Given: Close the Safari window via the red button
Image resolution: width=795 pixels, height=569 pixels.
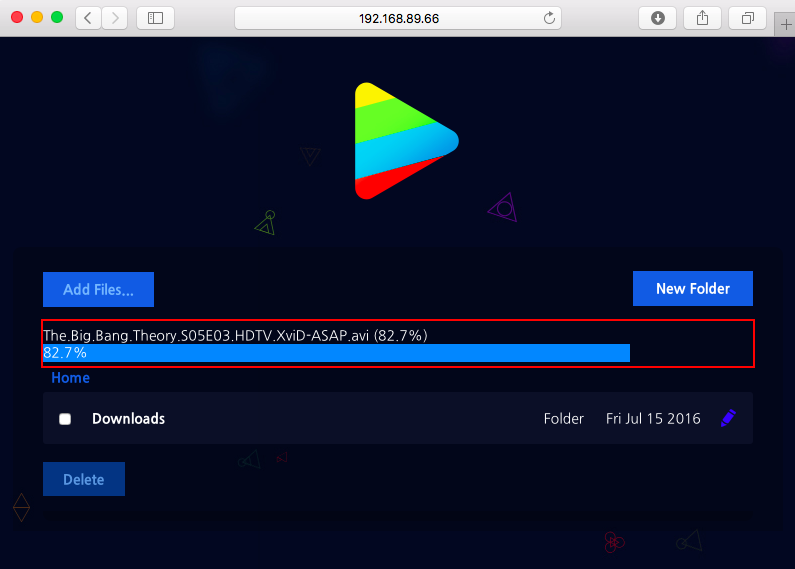Looking at the screenshot, I should point(17,17).
